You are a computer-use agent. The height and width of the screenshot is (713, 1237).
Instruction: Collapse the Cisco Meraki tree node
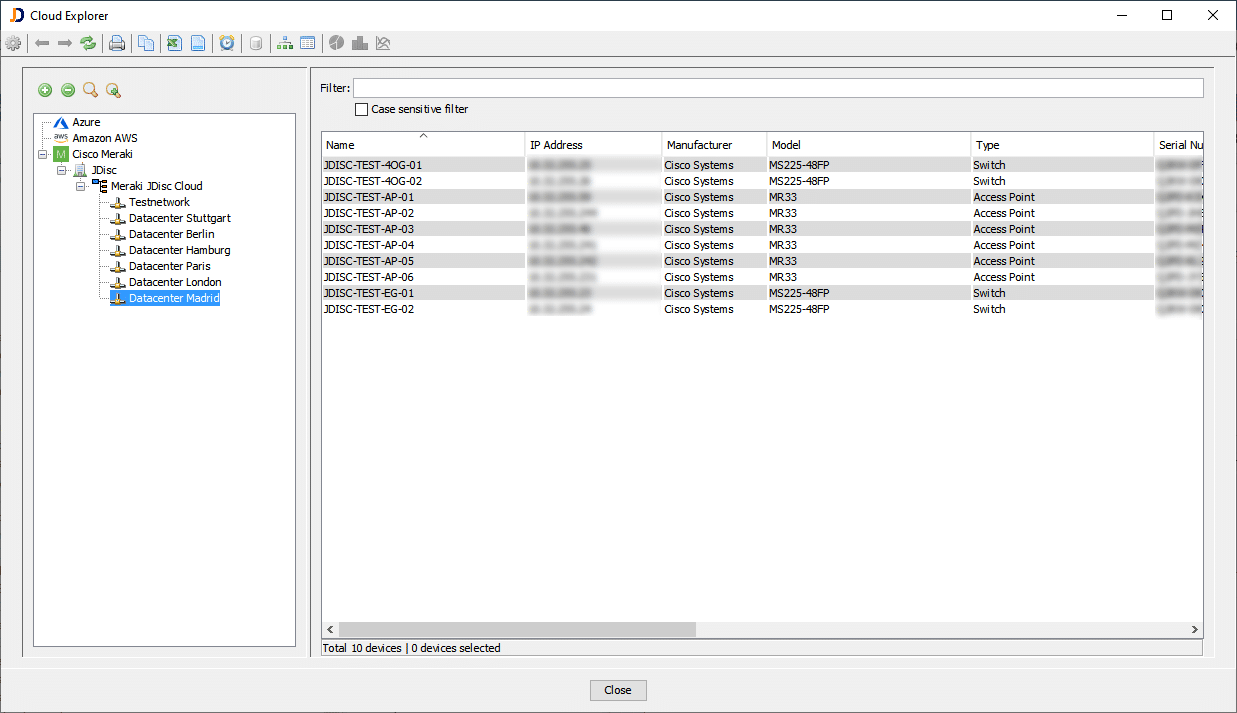43,154
